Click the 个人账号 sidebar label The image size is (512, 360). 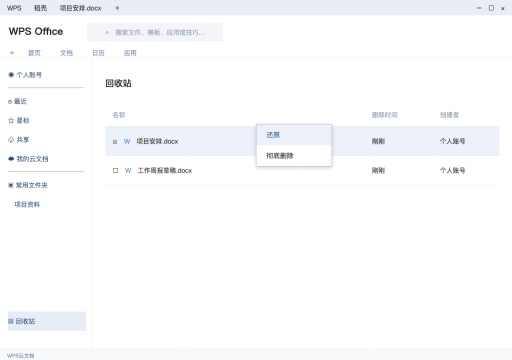[x=29, y=75]
